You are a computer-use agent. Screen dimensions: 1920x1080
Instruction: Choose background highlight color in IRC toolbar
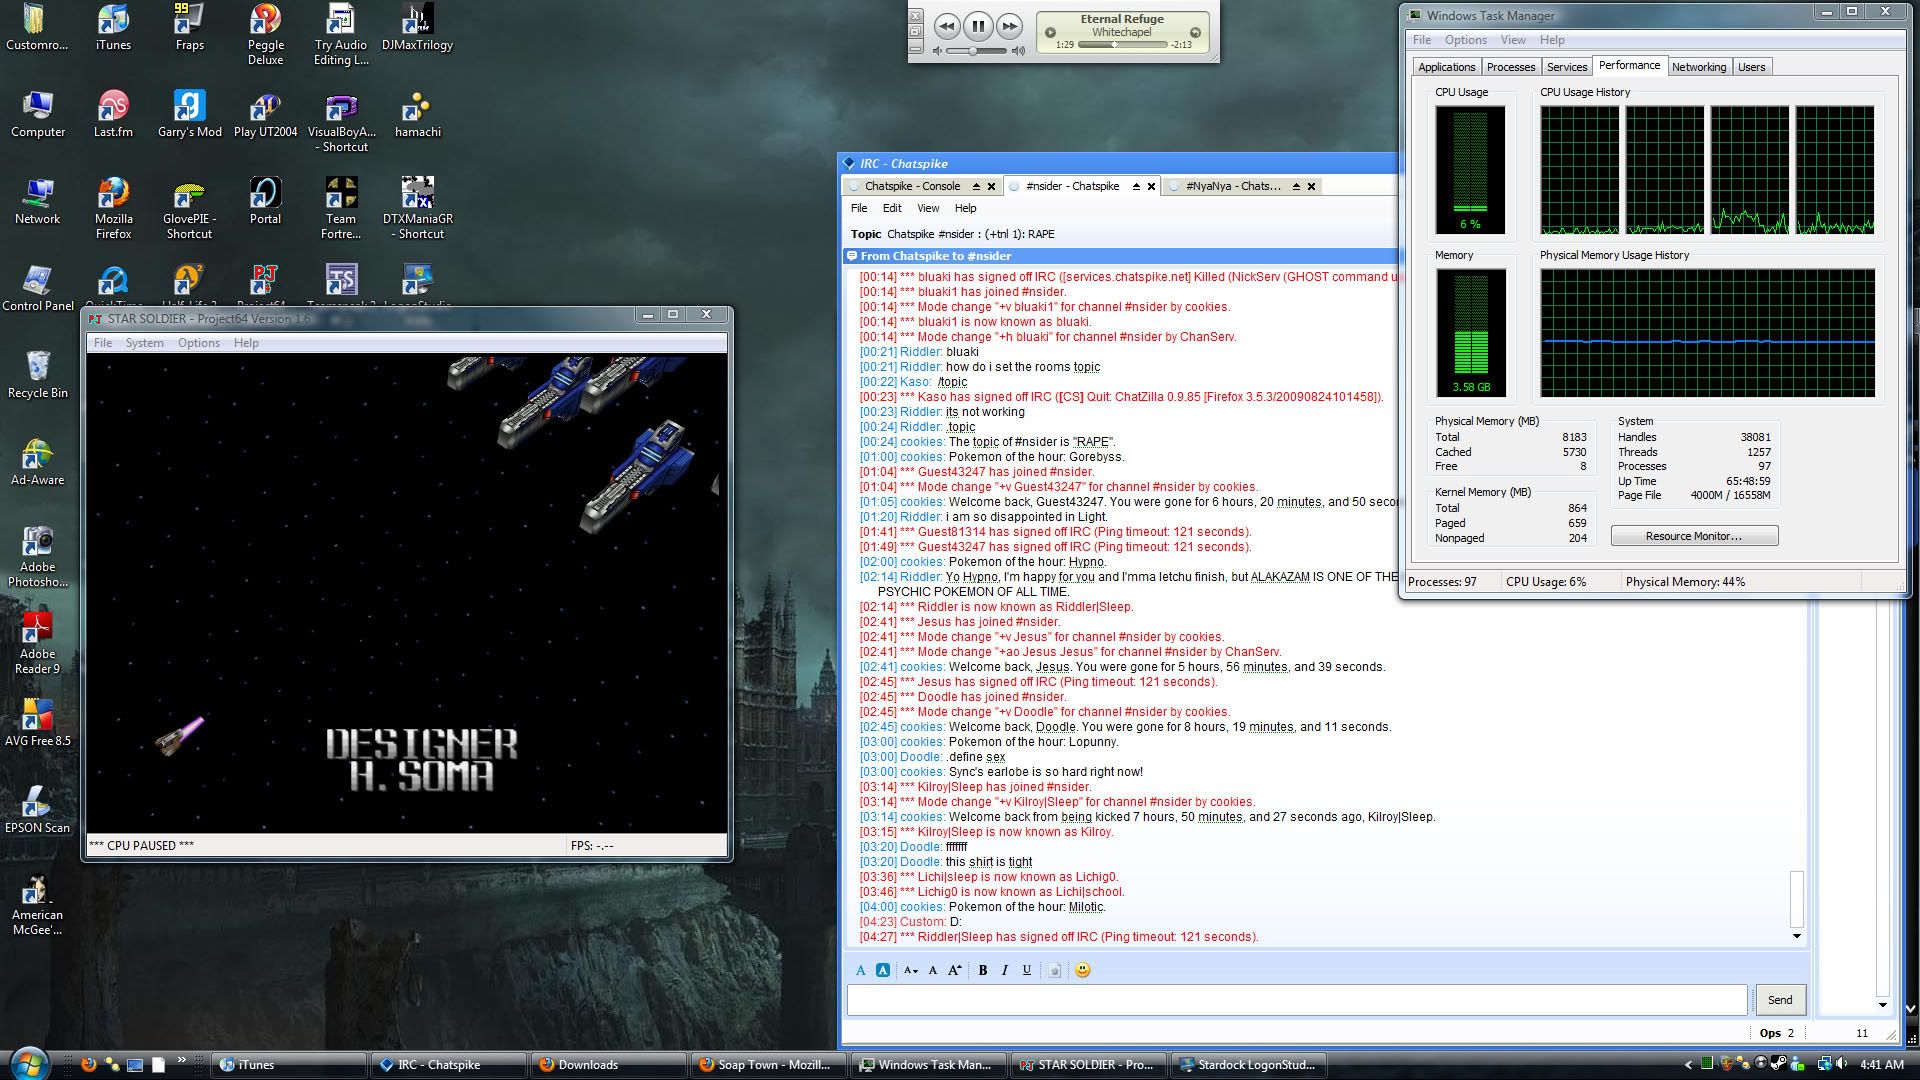883,970
